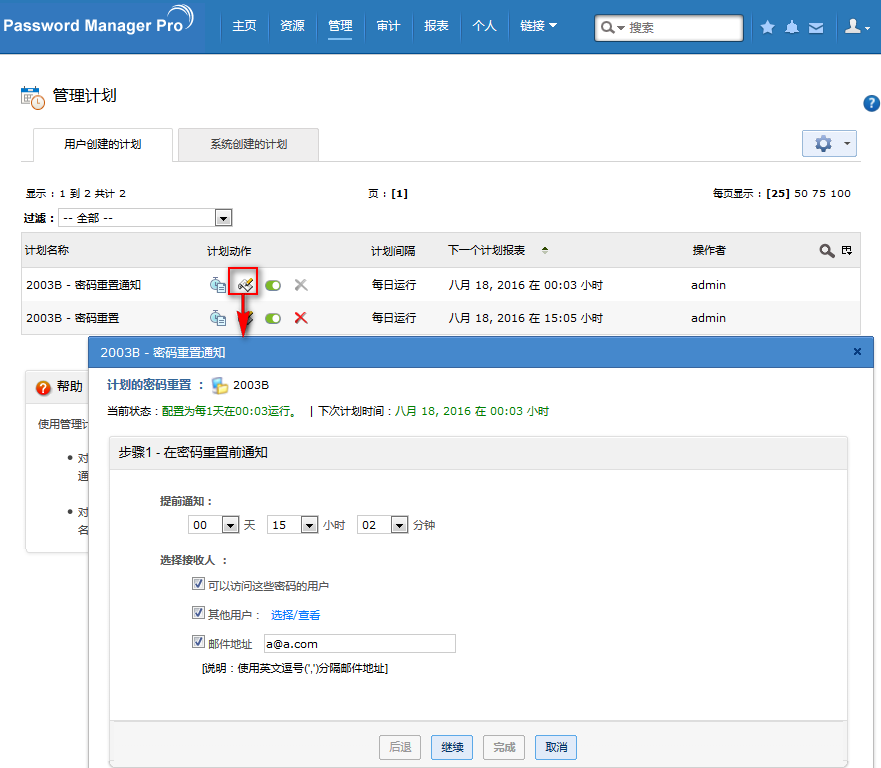Switch to 系统创建的计划 tab
Viewport: 881px width, 768px height.
248,144
